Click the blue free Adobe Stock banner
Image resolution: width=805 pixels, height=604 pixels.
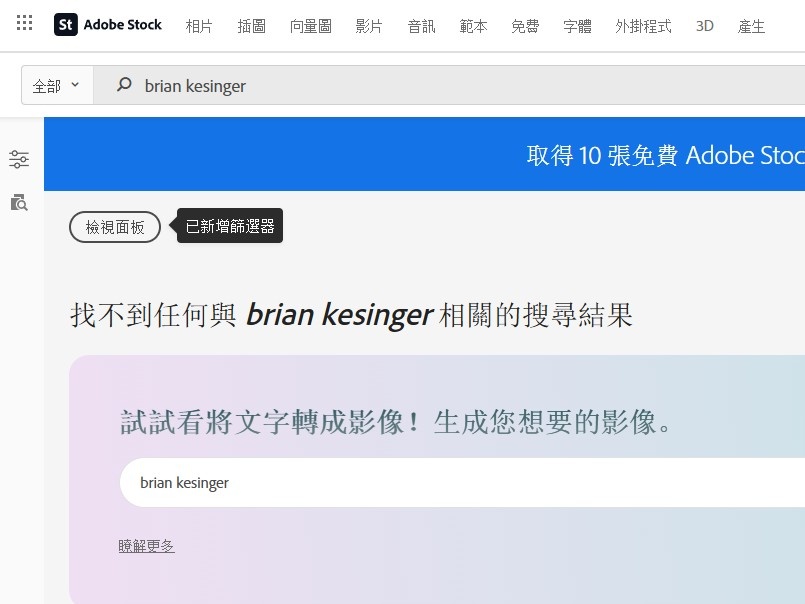(425, 154)
